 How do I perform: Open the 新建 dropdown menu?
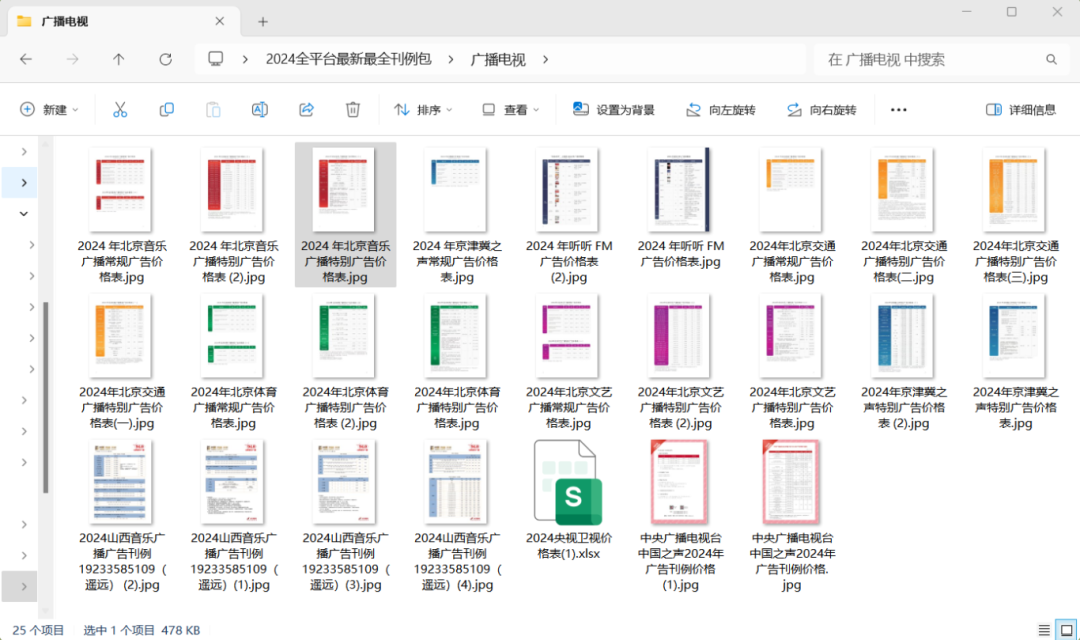pos(49,110)
